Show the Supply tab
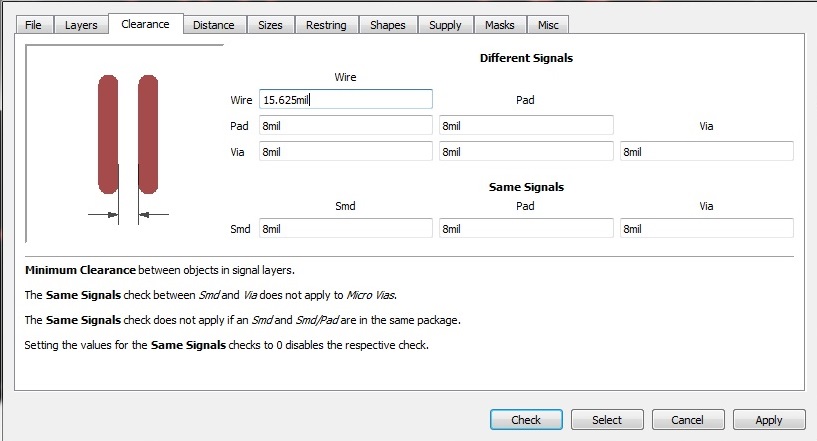 pyautogui.click(x=445, y=25)
